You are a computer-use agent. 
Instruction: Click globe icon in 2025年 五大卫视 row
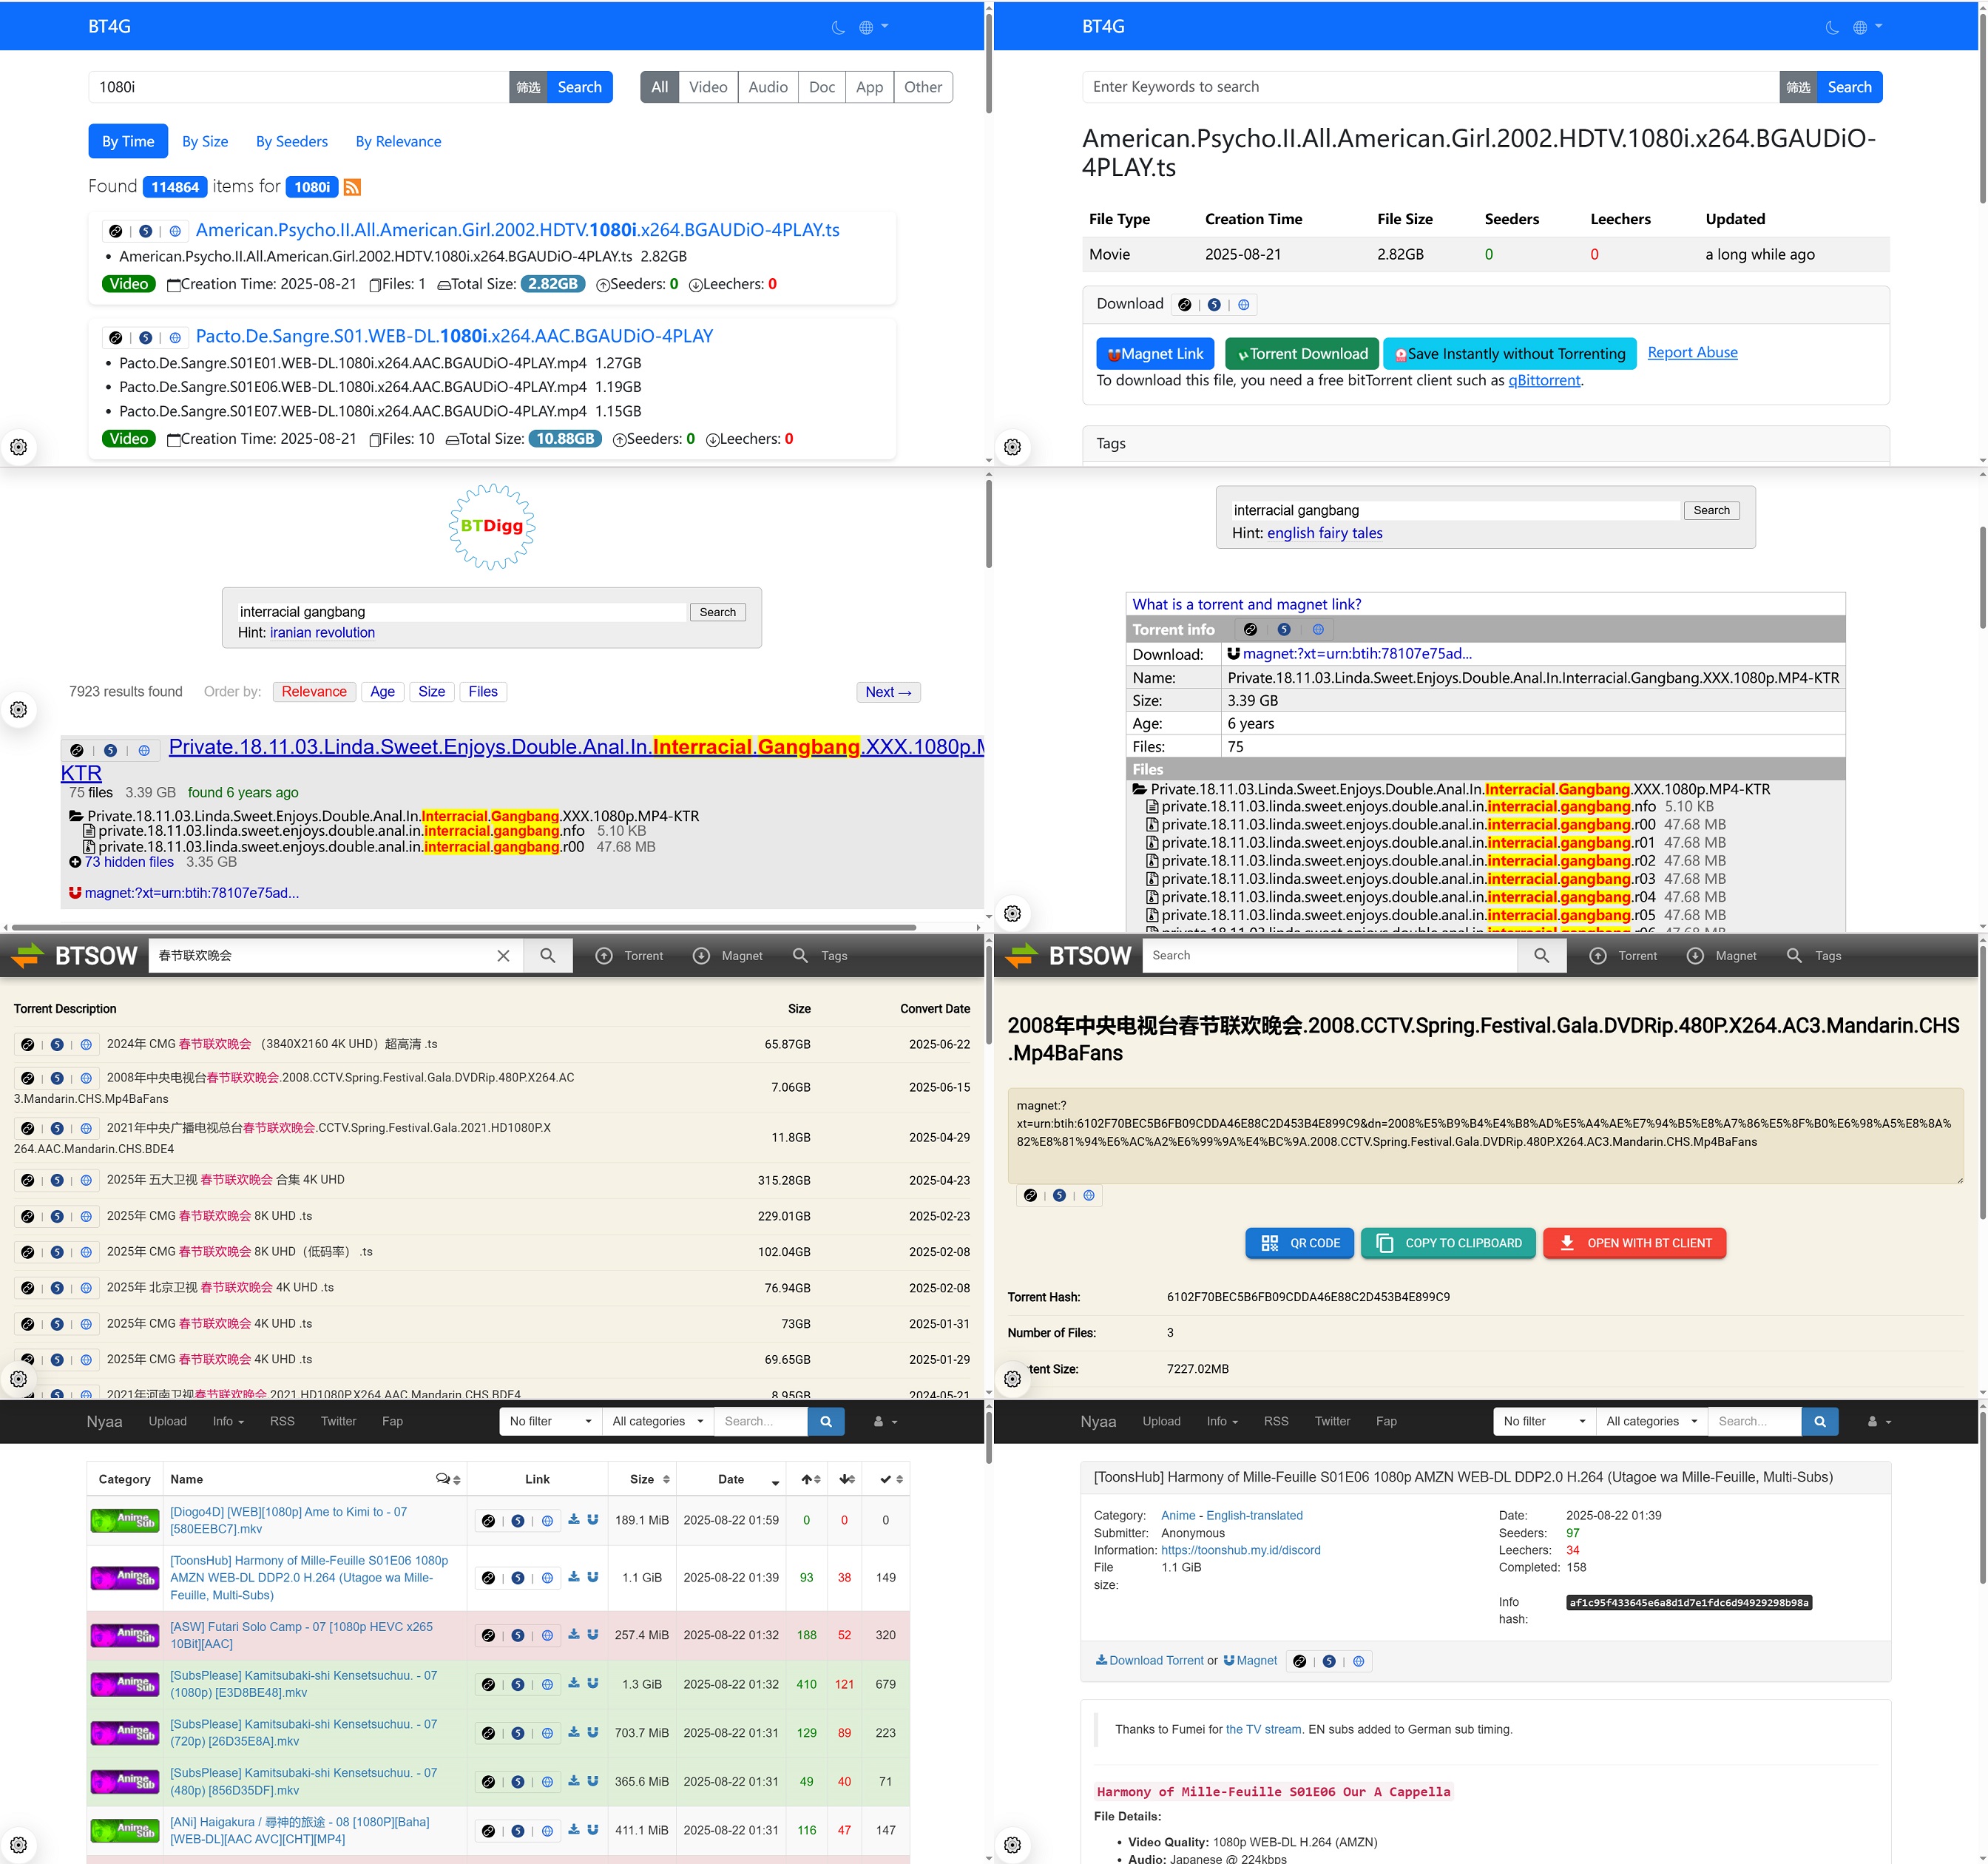[x=86, y=1181]
